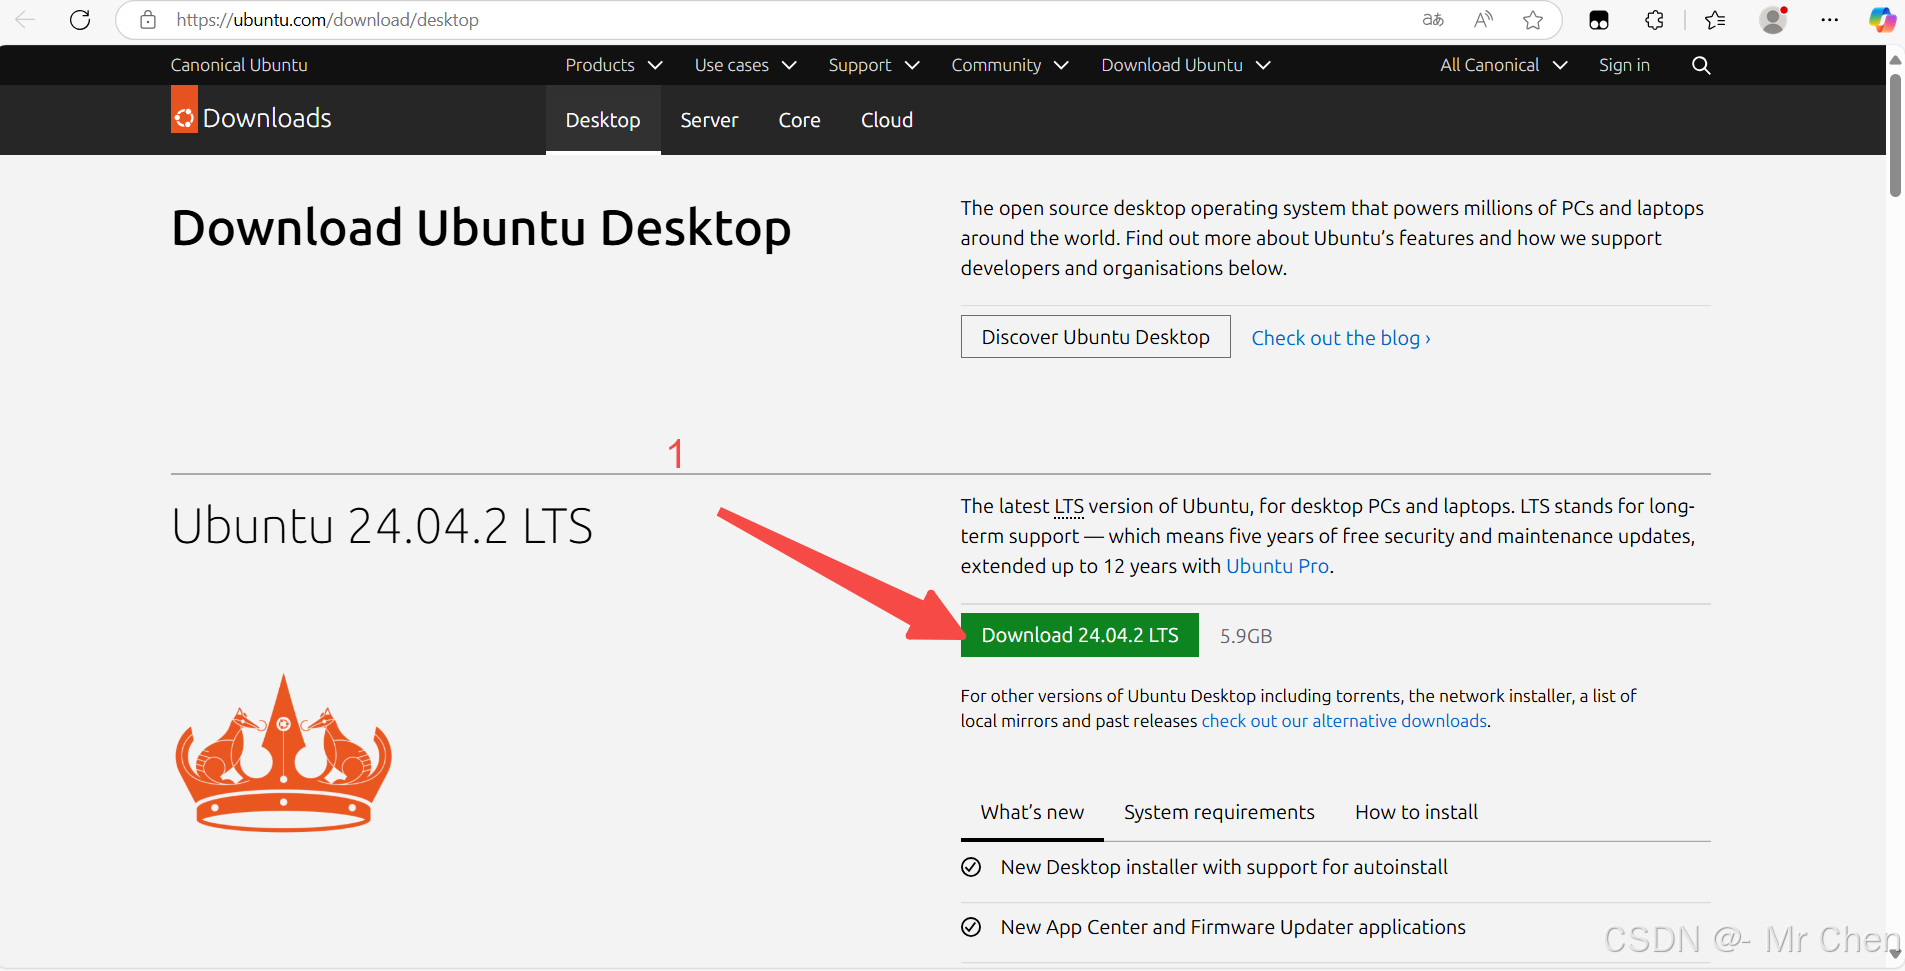
Task: Switch to the Cloud downloads tab
Action: [887, 120]
